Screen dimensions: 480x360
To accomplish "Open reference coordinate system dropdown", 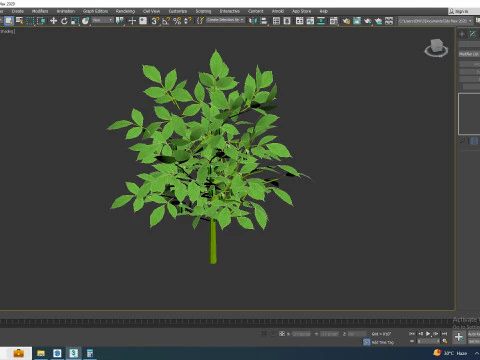I will pyautogui.click(x=103, y=20).
